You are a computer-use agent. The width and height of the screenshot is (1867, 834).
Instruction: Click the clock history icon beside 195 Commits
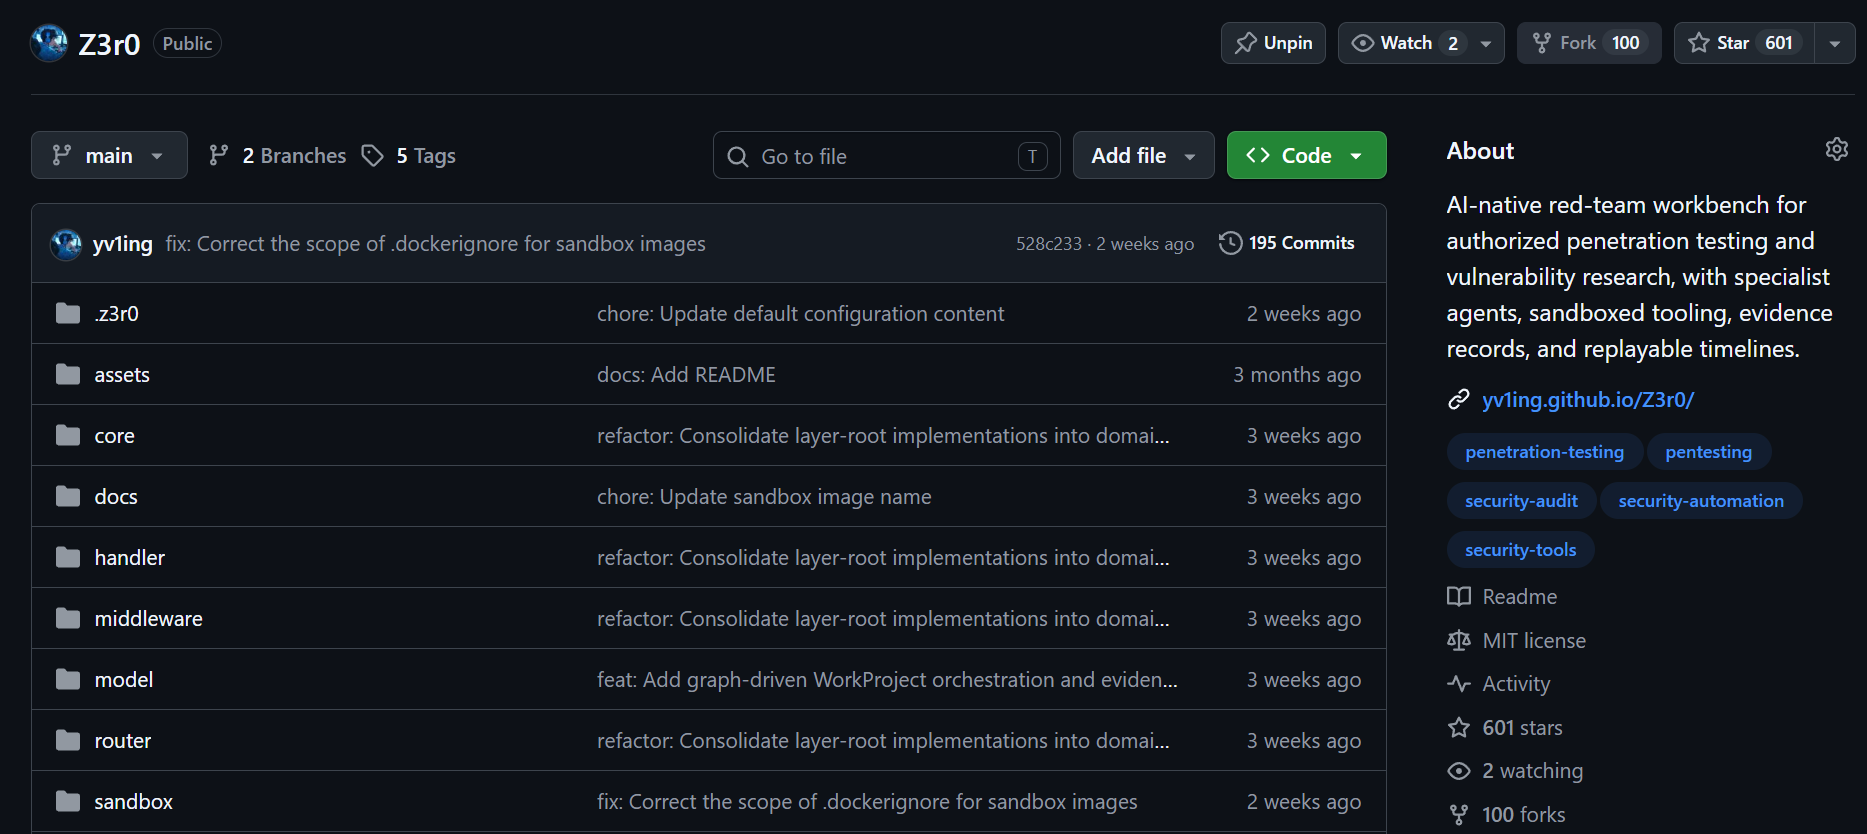click(1230, 243)
